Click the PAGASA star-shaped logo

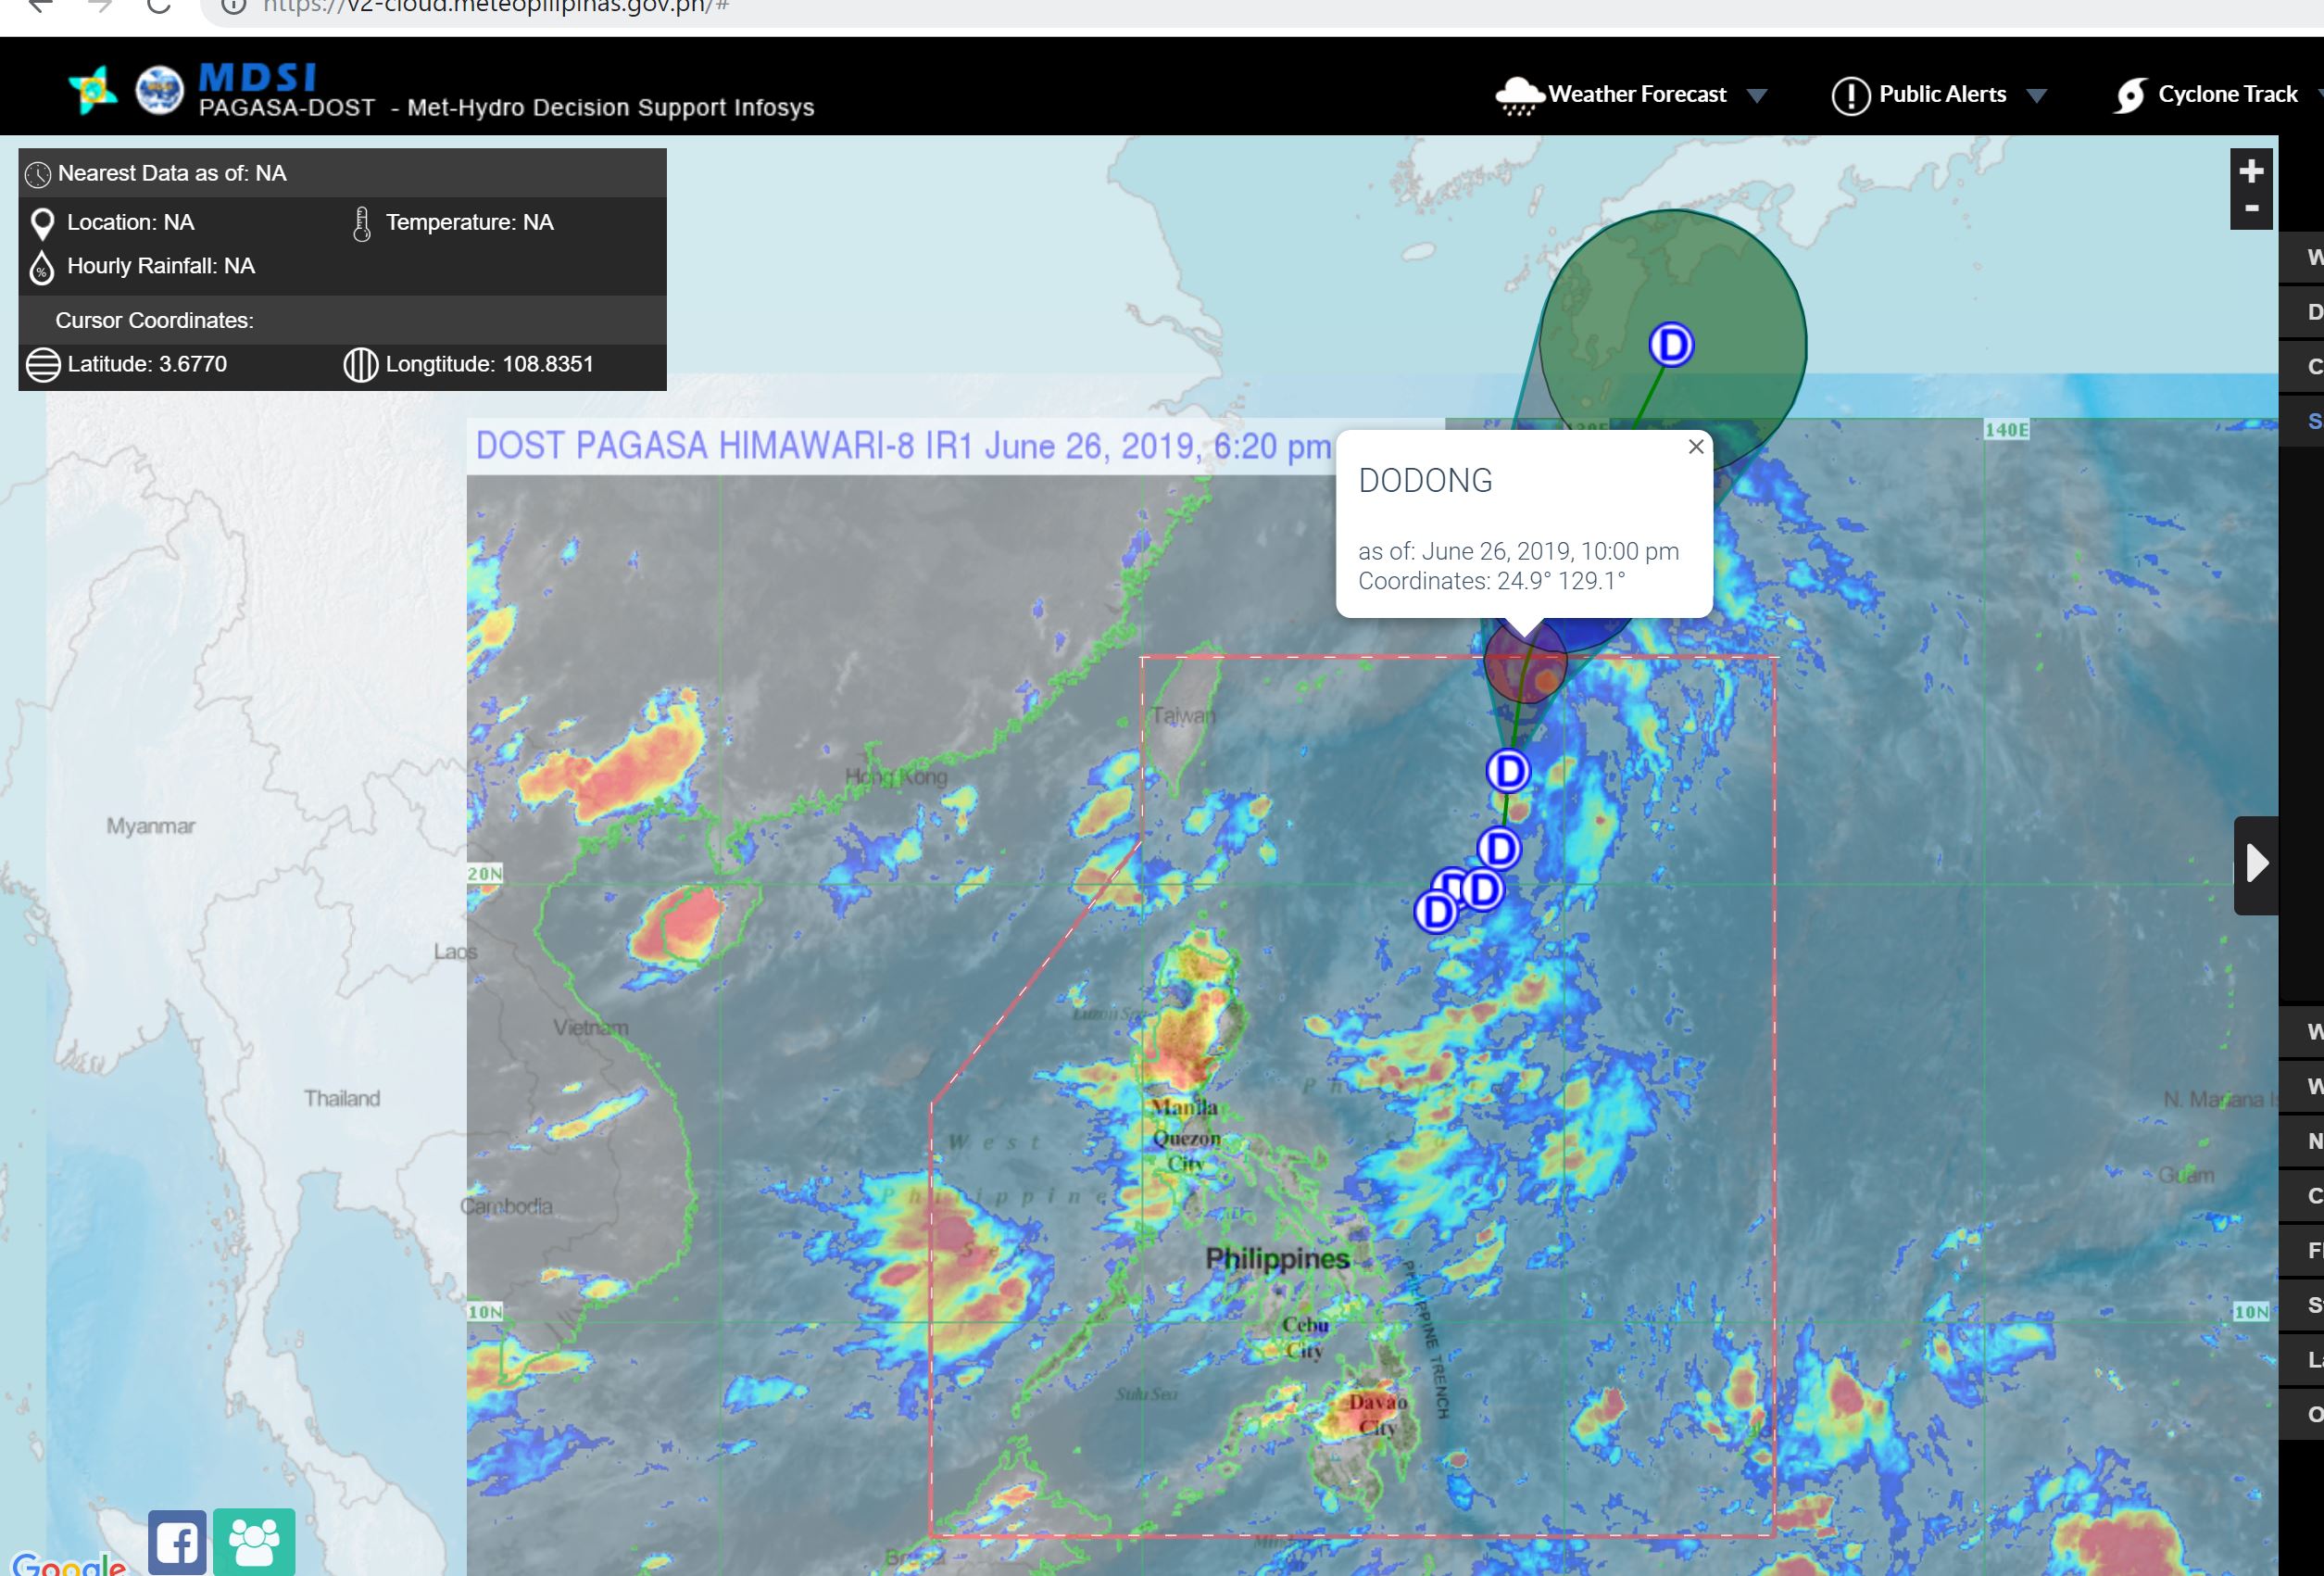point(93,92)
